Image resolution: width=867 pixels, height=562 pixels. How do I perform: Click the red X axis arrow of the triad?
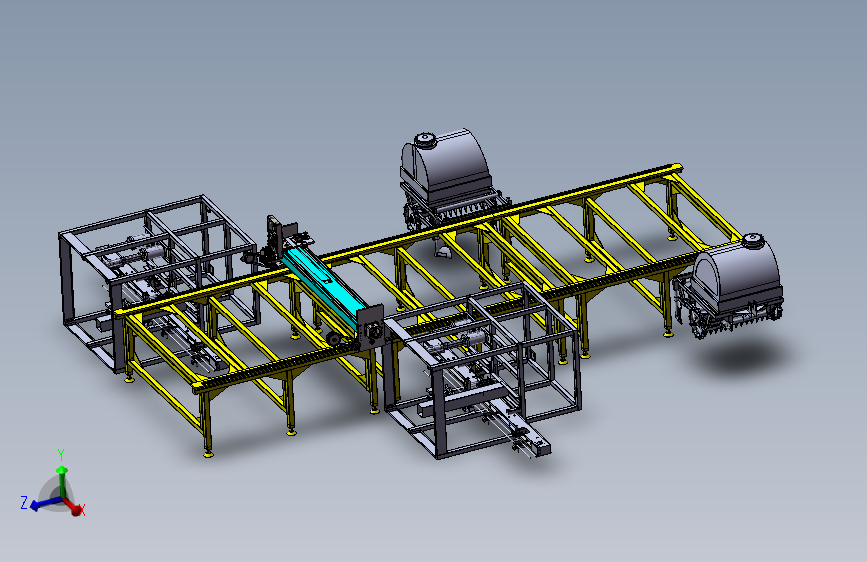tap(74, 506)
